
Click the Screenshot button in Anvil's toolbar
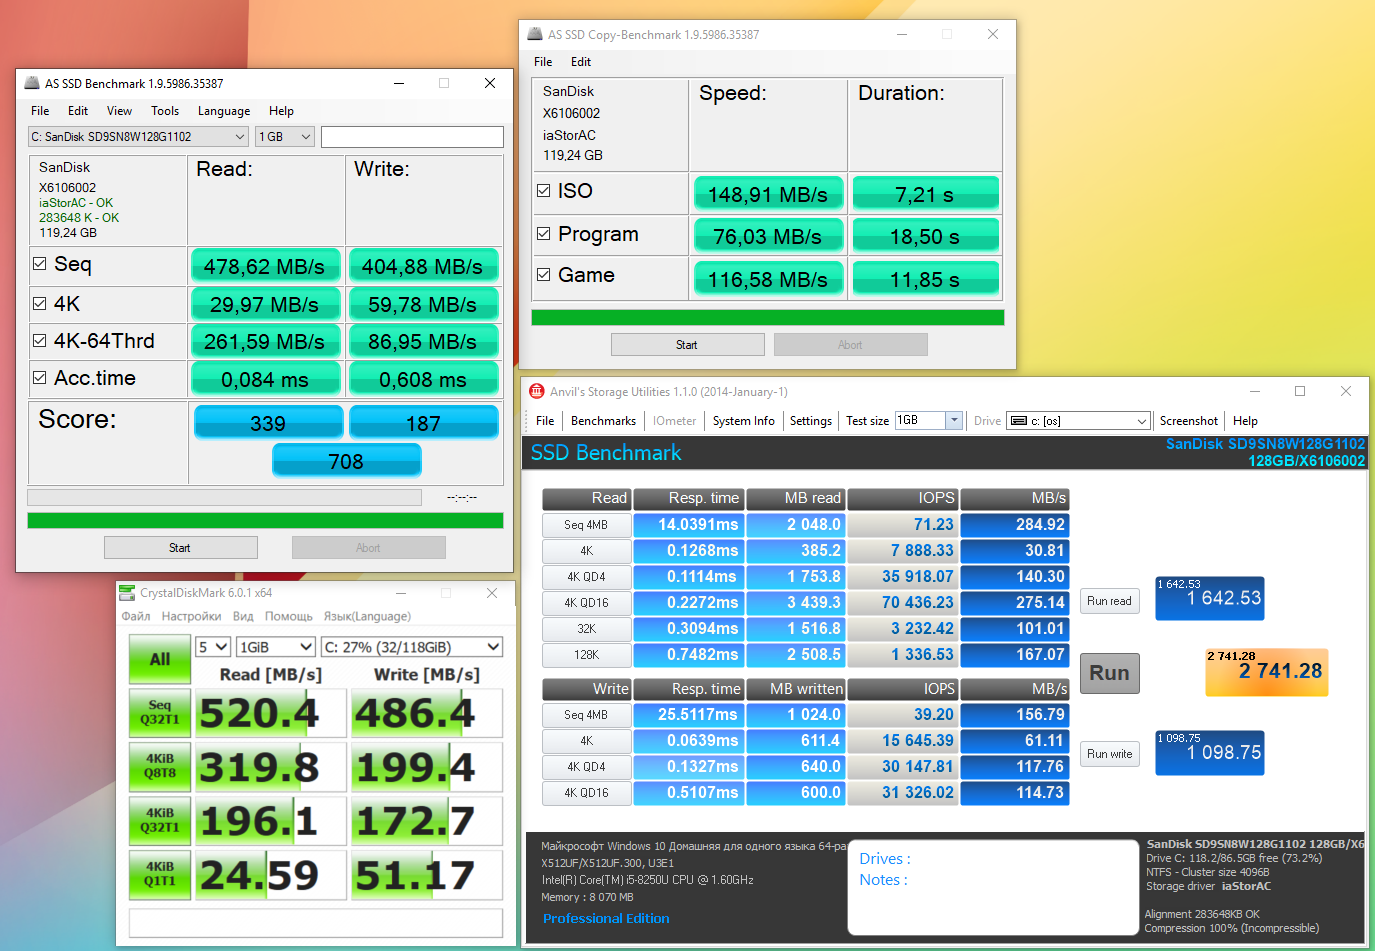(1189, 421)
